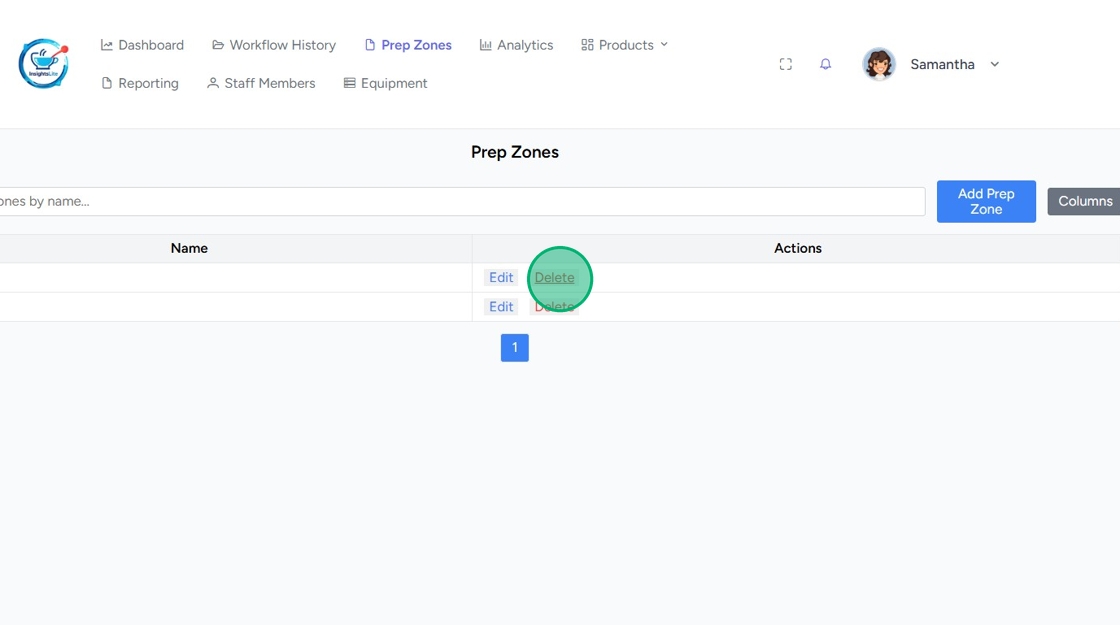Open the Equipment page
1120x625 pixels.
pyautogui.click(x=385, y=84)
